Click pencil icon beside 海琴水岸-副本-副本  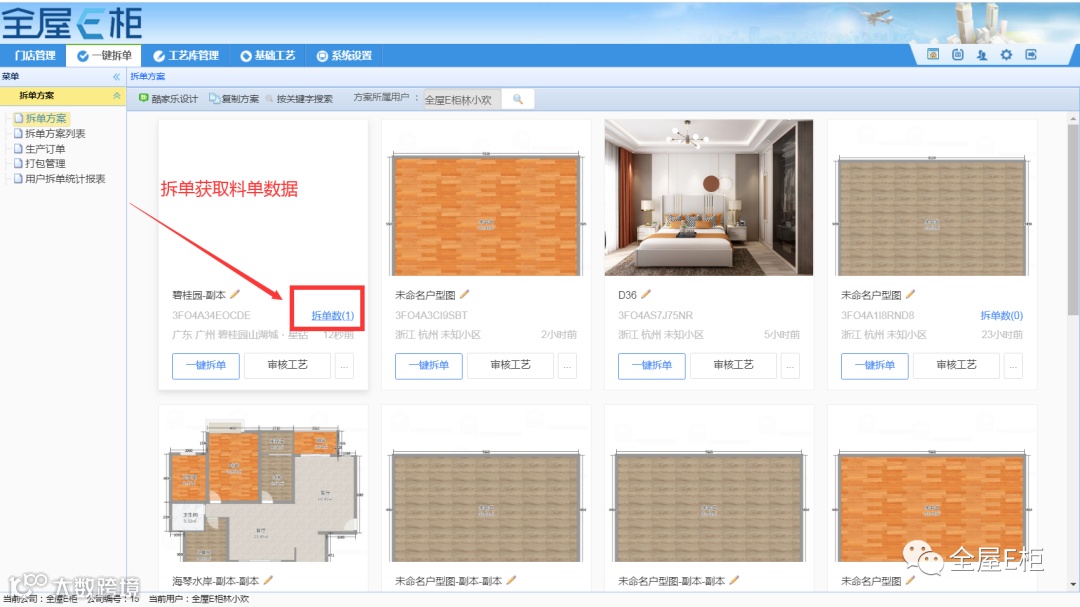[x=268, y=580]
